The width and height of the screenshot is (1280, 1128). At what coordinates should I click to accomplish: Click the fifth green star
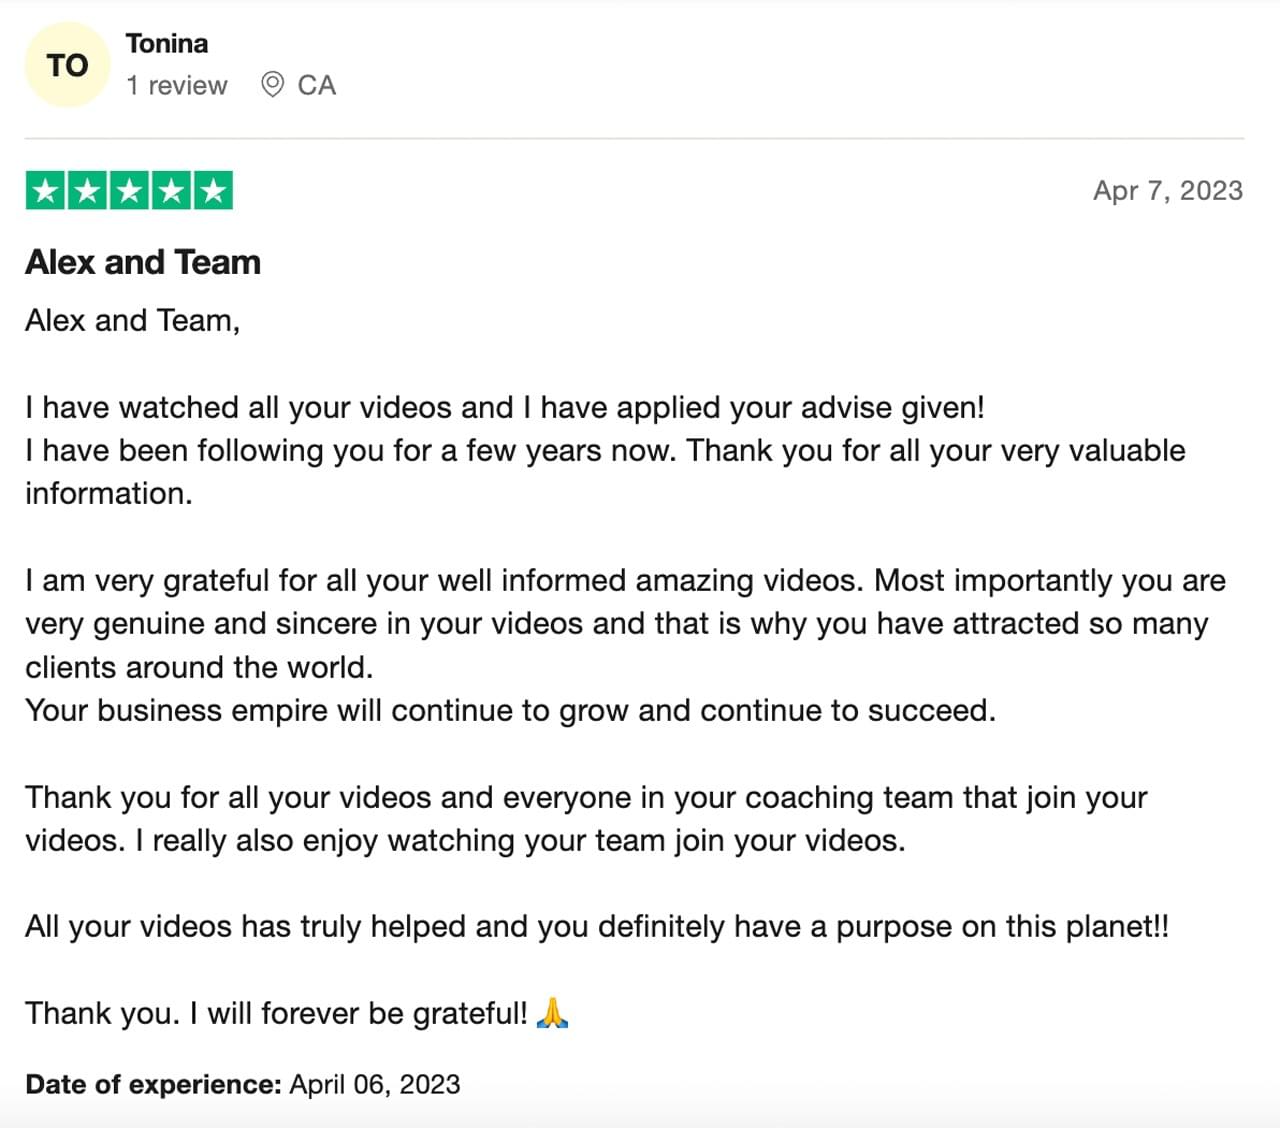pyautogui.click(x=213, y=190)
